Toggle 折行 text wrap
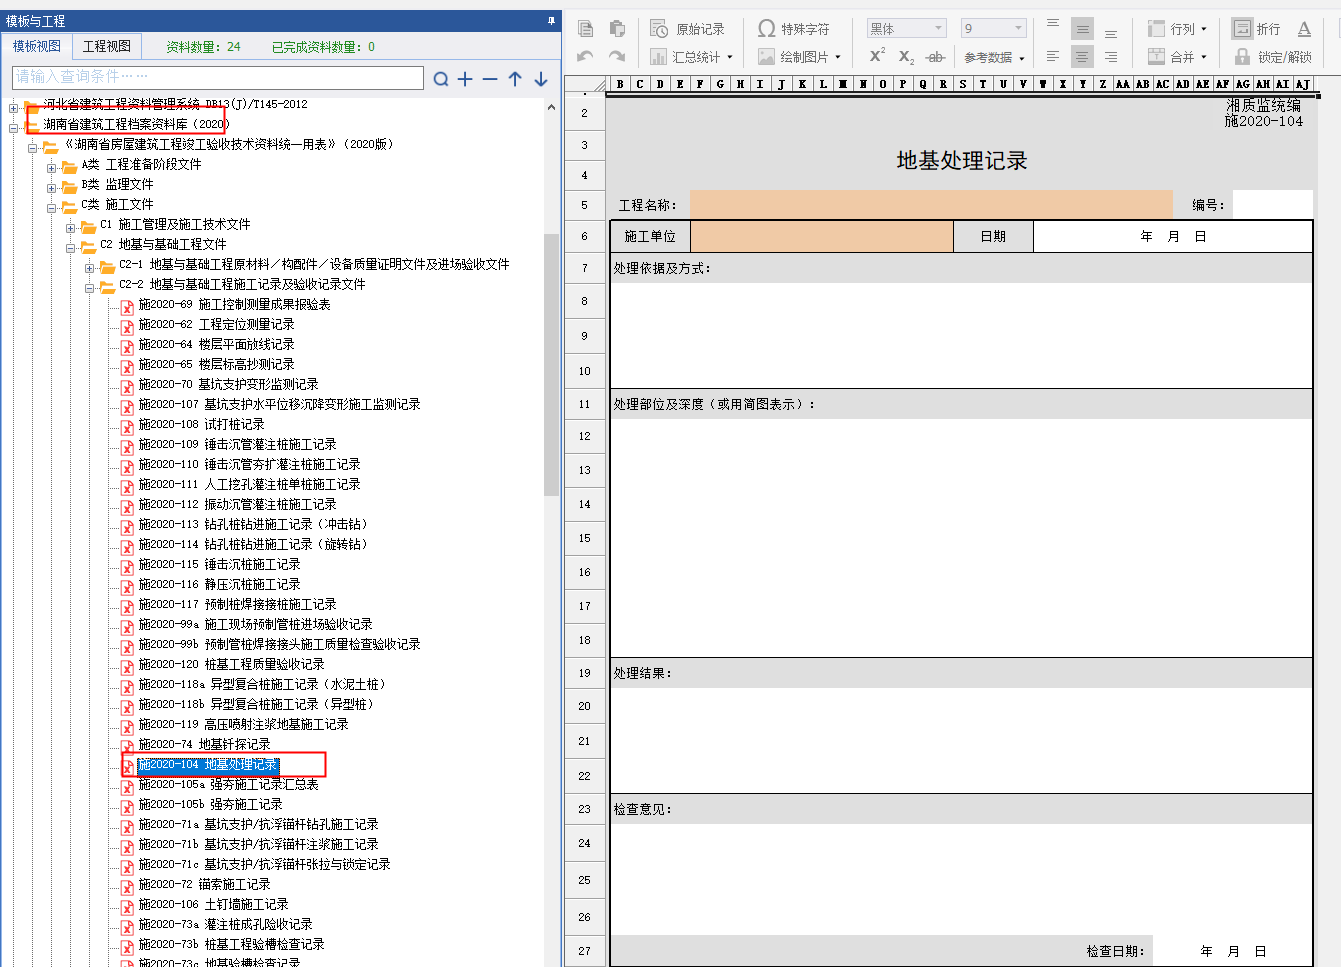This screenshot has height=967, width=1341. point(1256,29)
